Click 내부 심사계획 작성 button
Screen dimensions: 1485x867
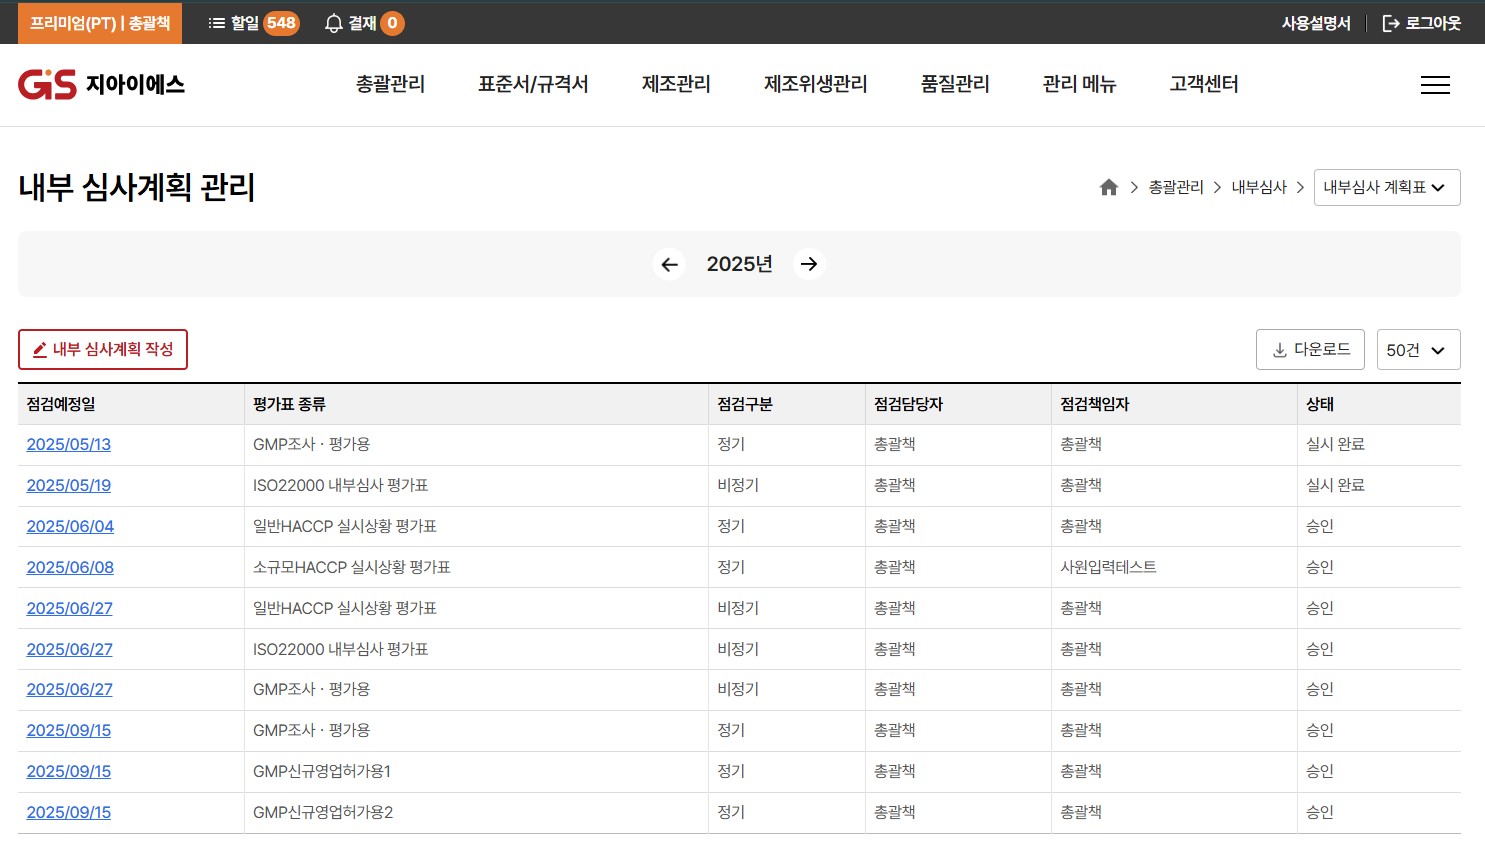(x=103, y=349)
